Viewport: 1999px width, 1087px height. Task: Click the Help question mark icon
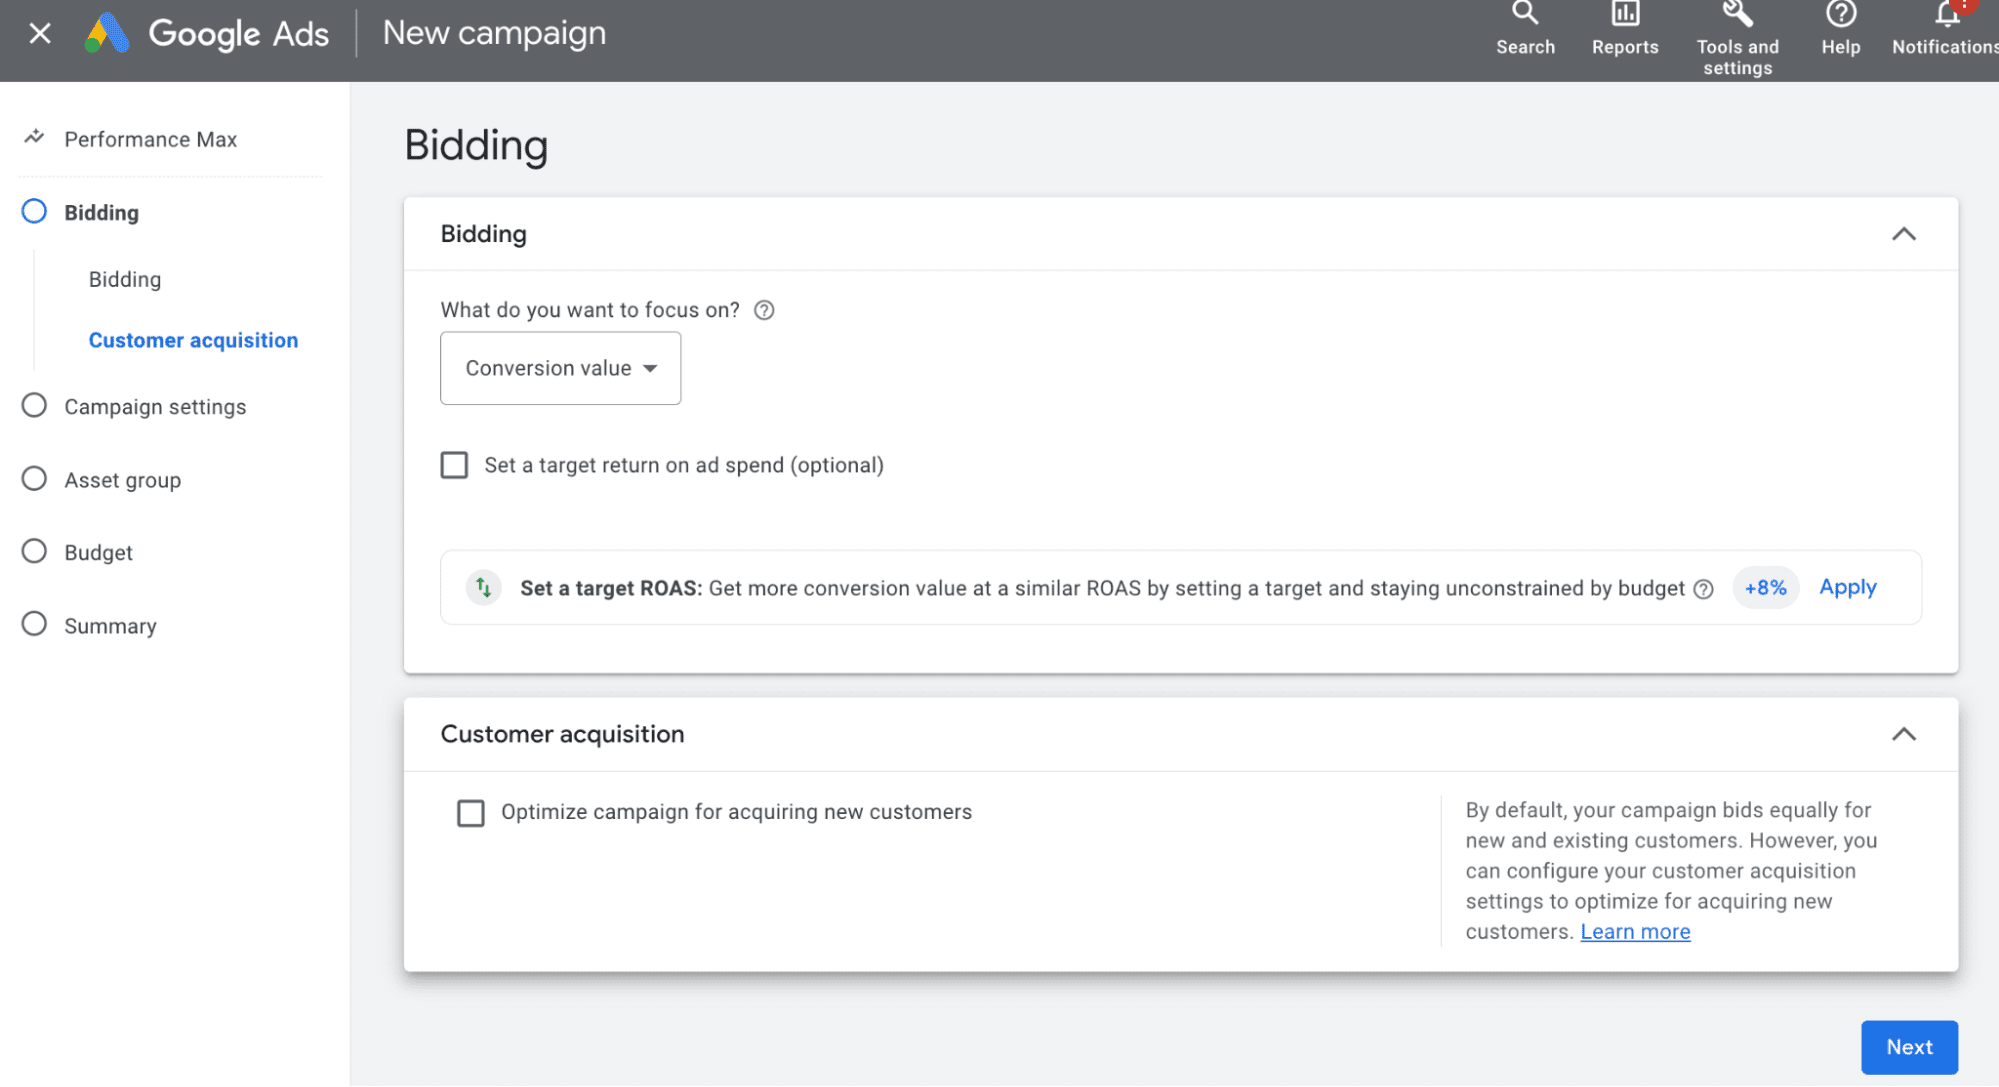pos(1840,14)
